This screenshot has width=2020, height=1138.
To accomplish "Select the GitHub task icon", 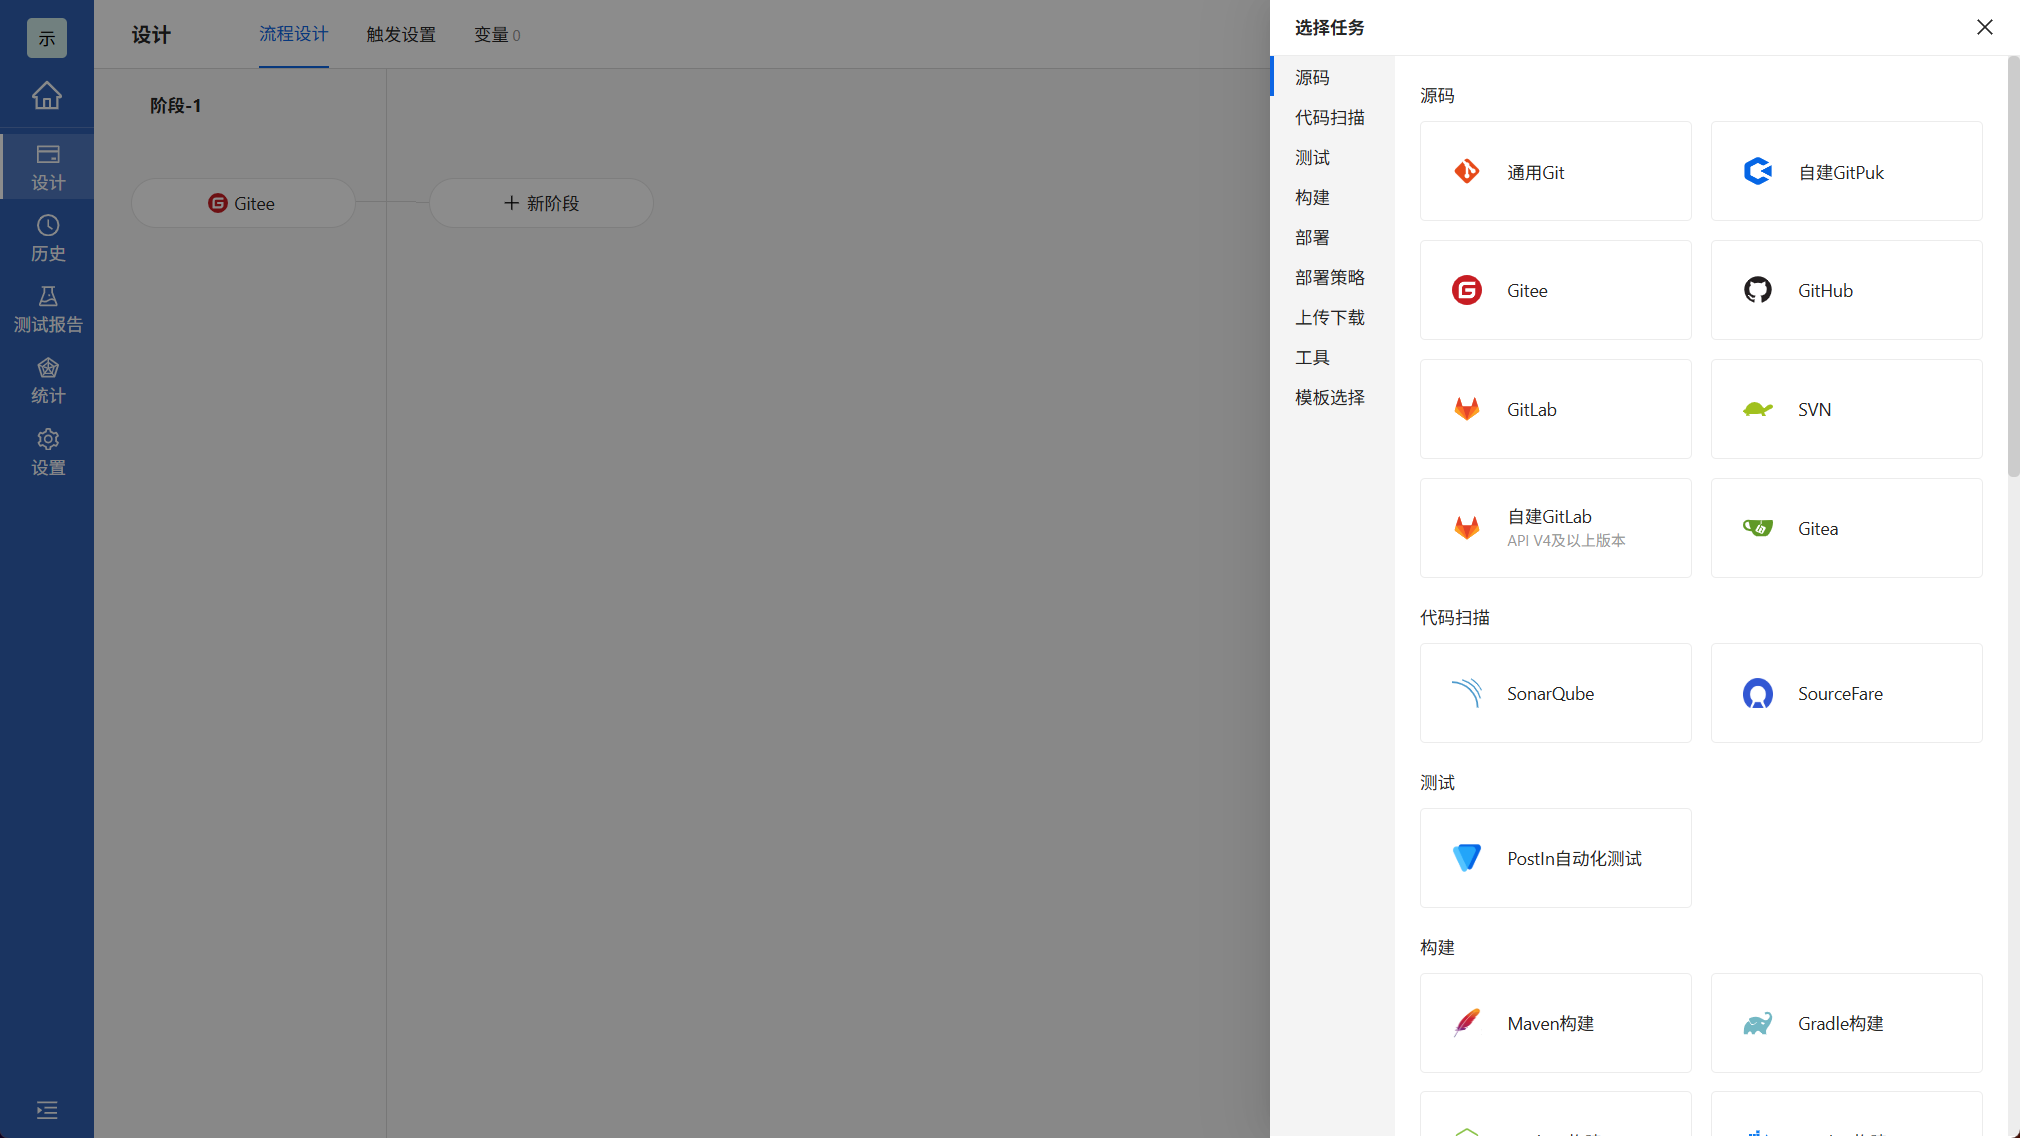I will point(1758,290).
